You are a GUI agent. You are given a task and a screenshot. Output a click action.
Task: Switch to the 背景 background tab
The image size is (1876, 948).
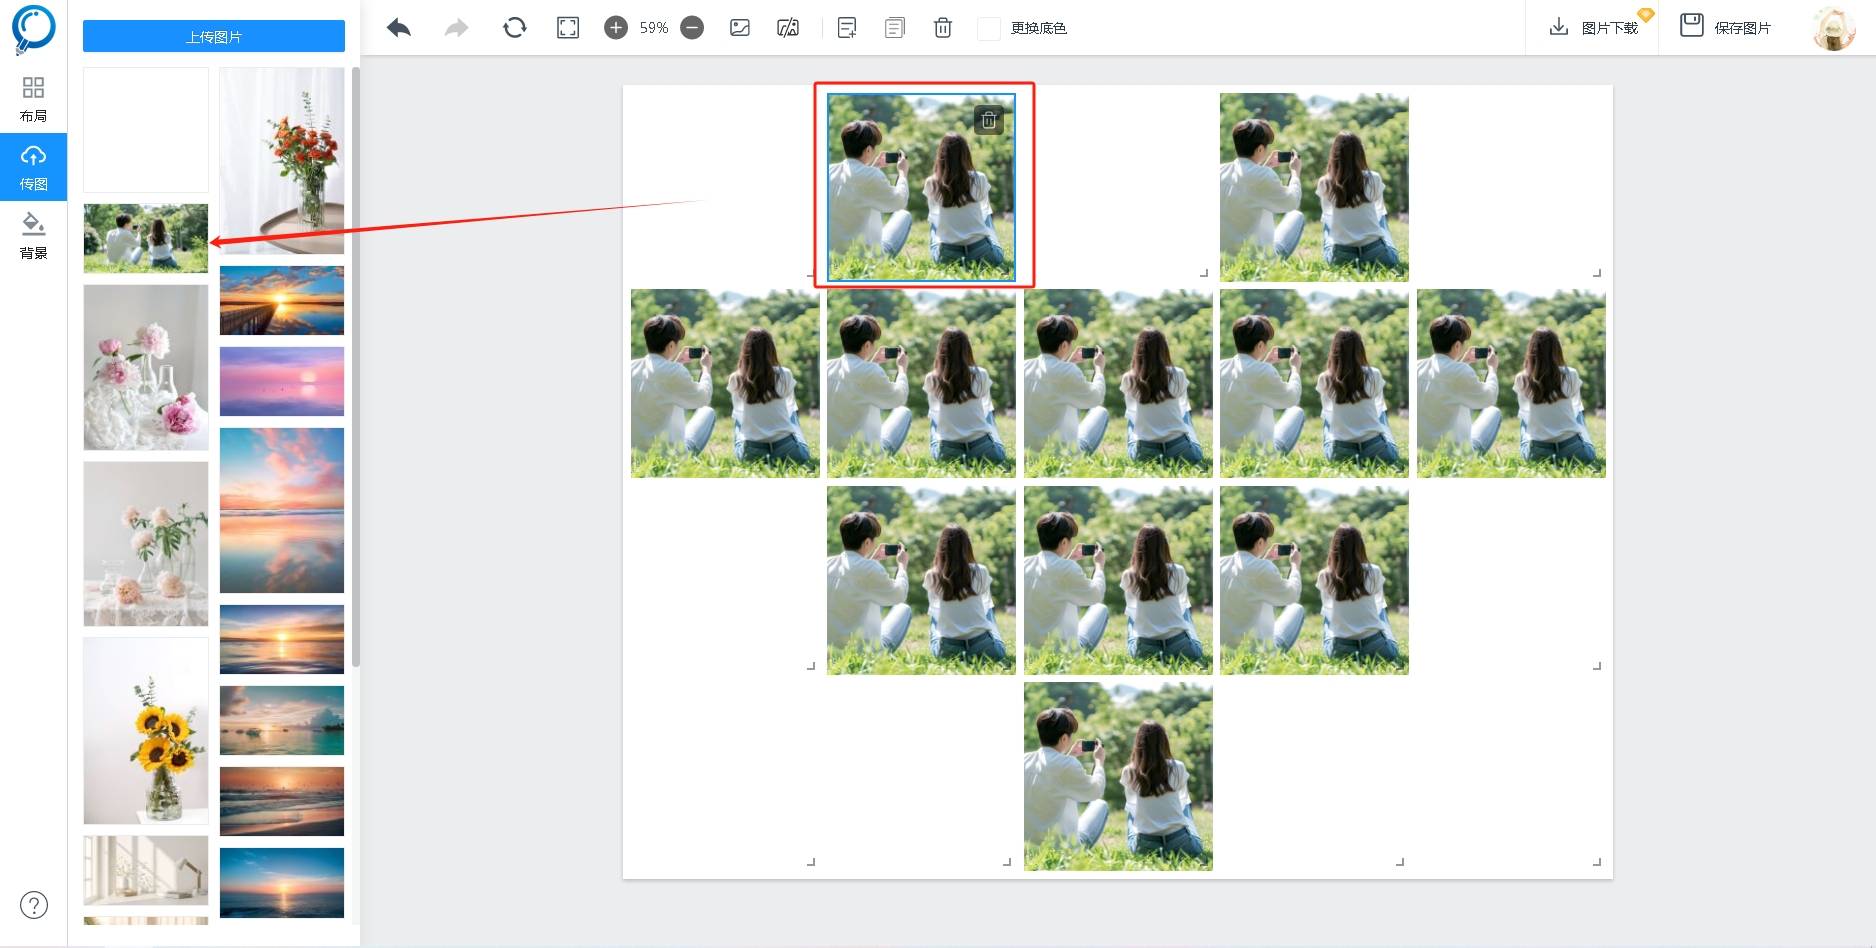click(33, 236)
